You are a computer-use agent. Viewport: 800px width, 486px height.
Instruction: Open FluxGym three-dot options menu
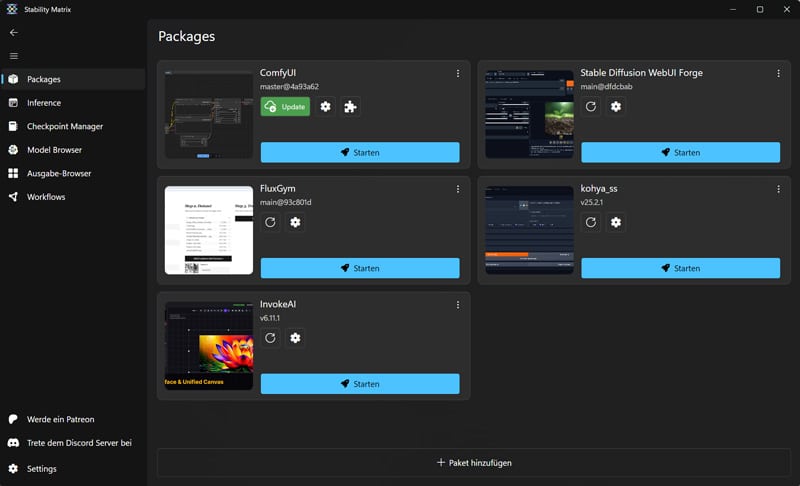coord(458,189)
